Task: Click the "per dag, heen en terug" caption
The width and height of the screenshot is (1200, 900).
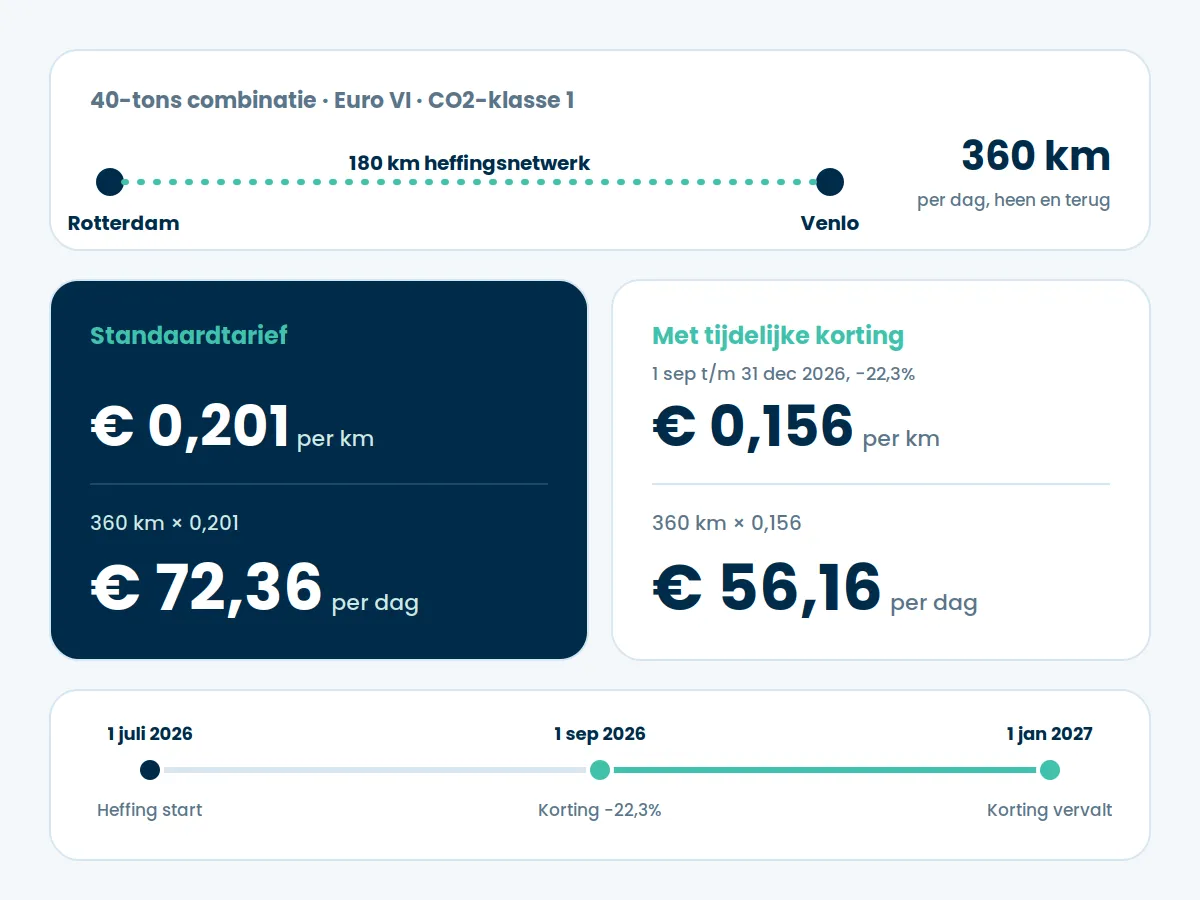Action: point(1013,200)
